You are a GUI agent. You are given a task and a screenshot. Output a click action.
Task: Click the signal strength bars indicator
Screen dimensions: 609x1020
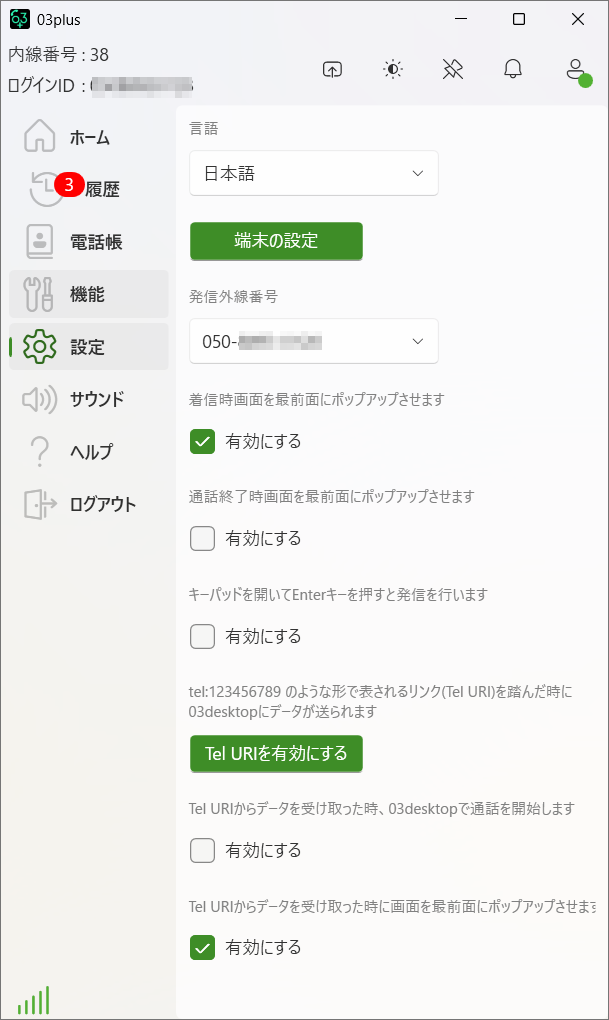33,1000
